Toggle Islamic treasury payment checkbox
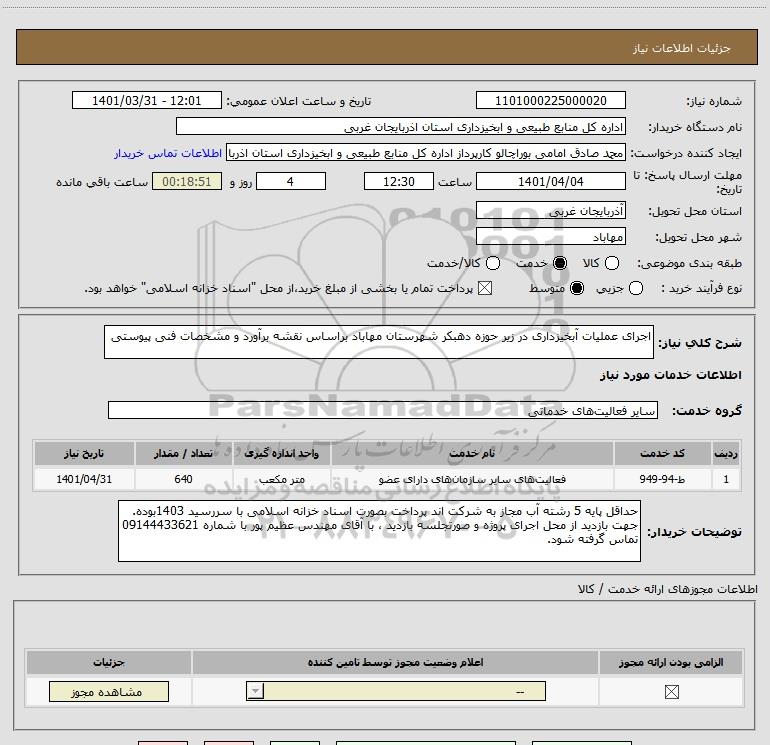This screenshot has width=770, height=745. (485, 288)
